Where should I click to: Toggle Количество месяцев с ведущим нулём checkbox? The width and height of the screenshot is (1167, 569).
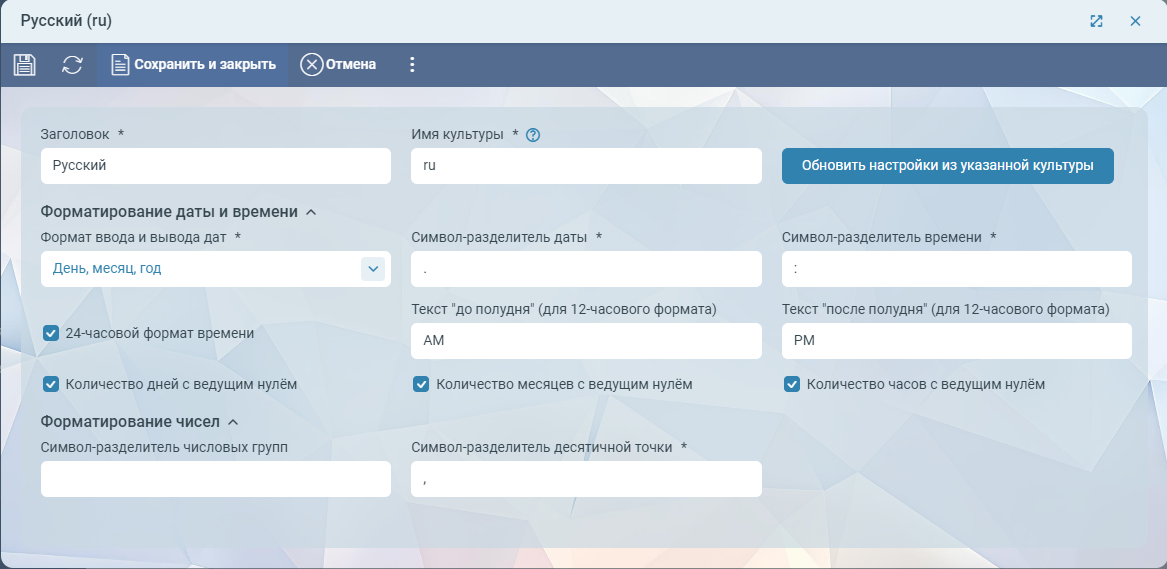click(x=422, y=384)
